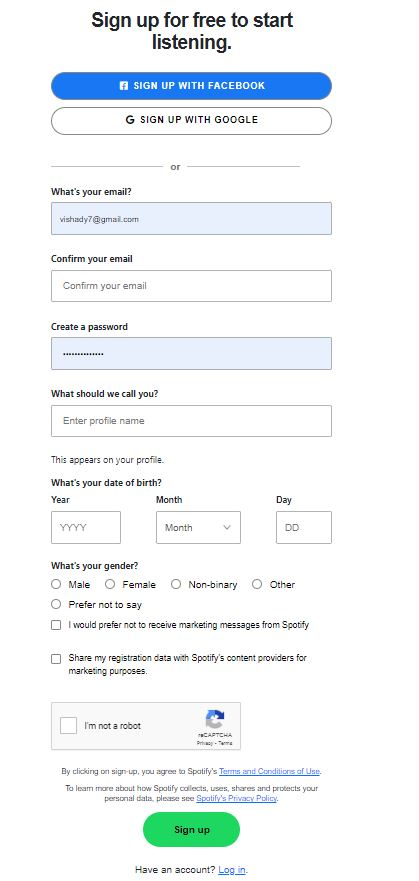Click the Google G logo icon
The width and height of the screenshot is (419, 881).
130,120
